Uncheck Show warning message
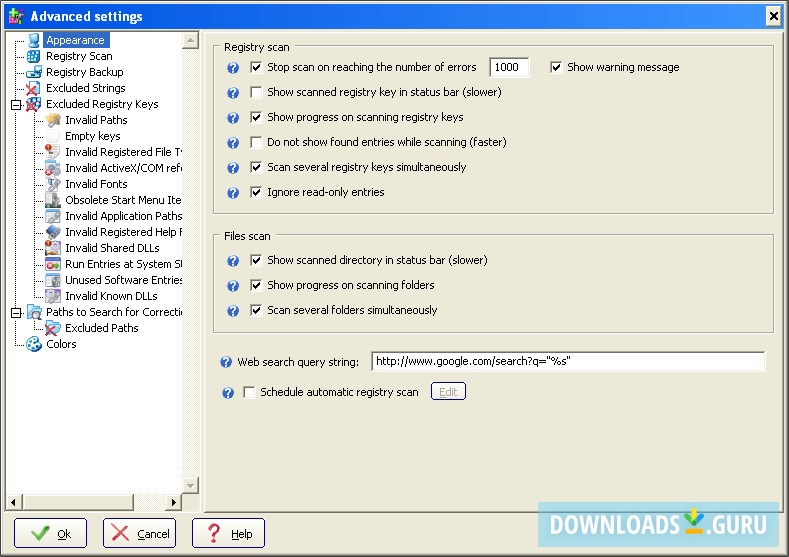 [556, 67]
